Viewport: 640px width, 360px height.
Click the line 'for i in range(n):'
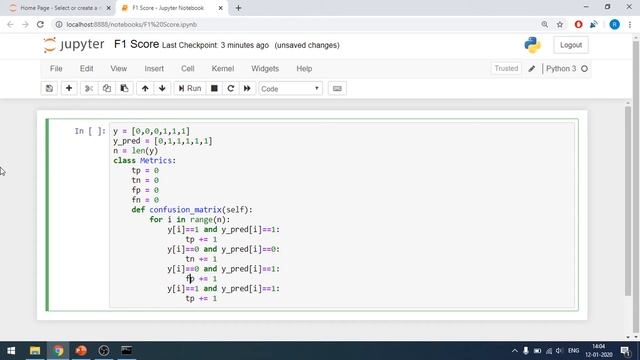(190, 219)
